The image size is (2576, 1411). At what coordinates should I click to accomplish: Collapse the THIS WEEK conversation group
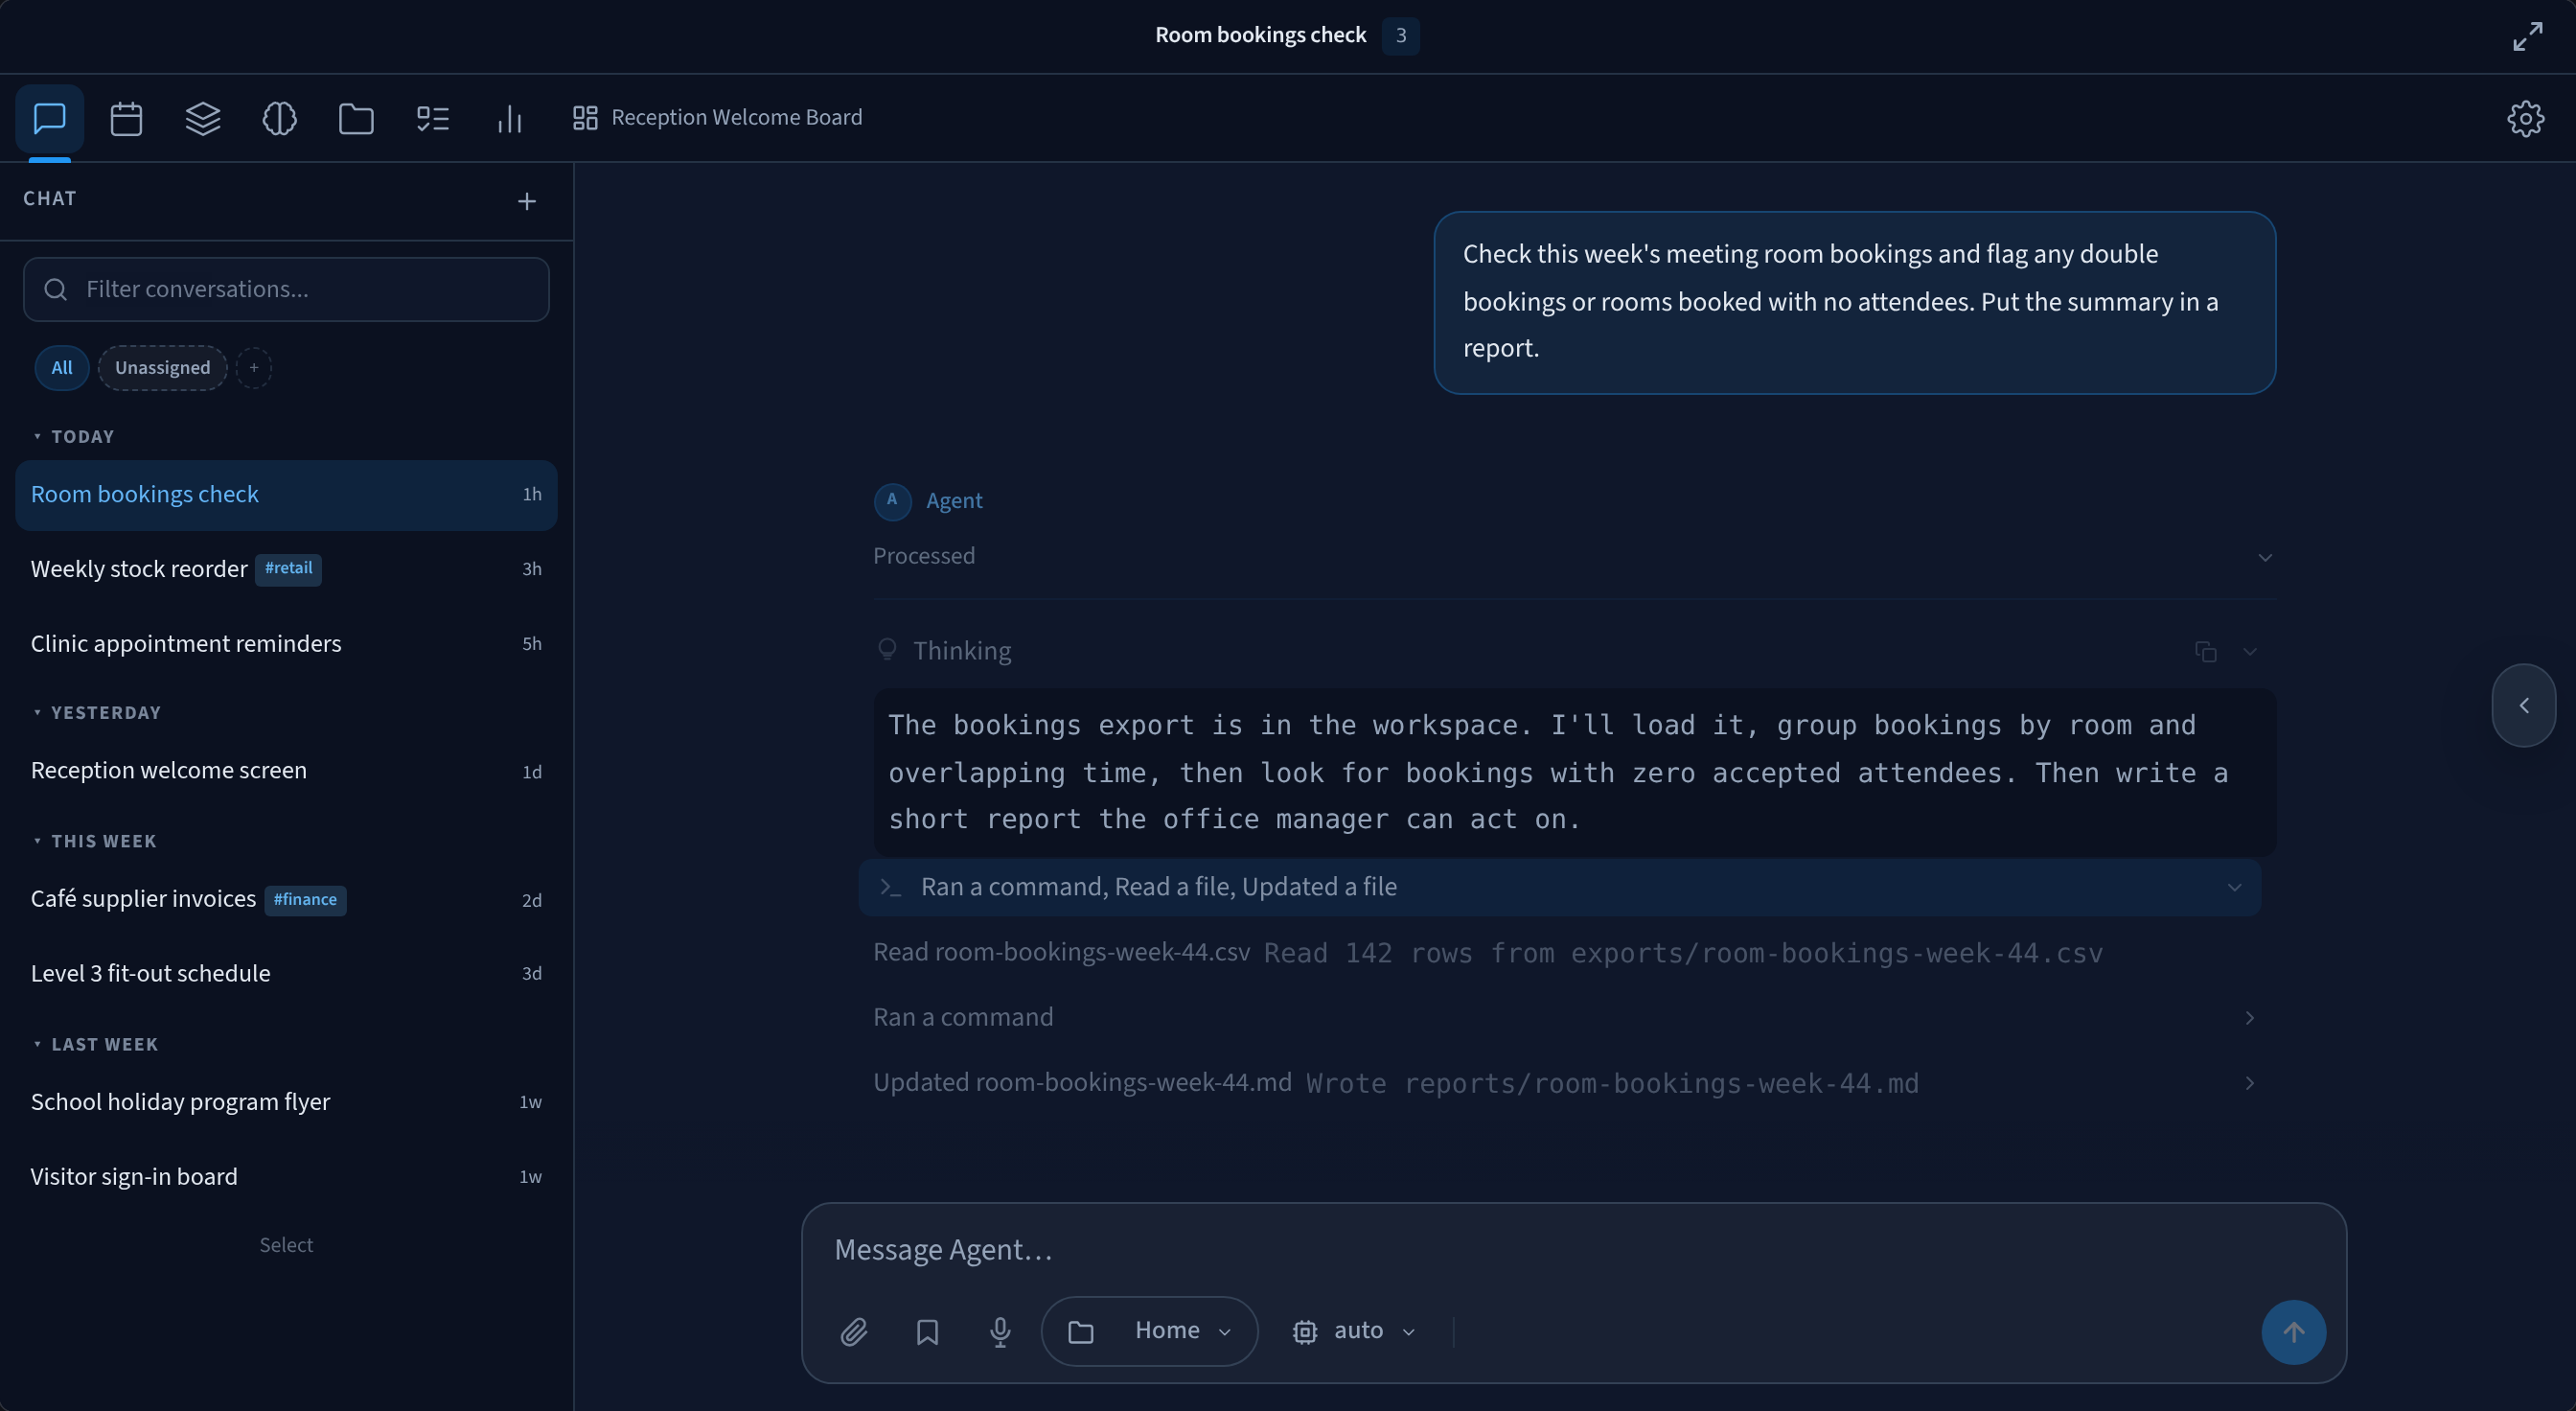coord(95,841)
